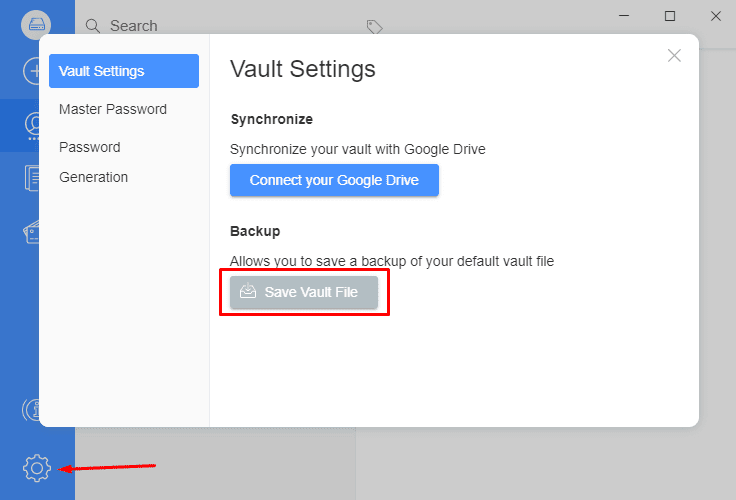This screenshot has height=500, width=736.
Task: Open the logins sidebar icon
Action: point(32,126)
